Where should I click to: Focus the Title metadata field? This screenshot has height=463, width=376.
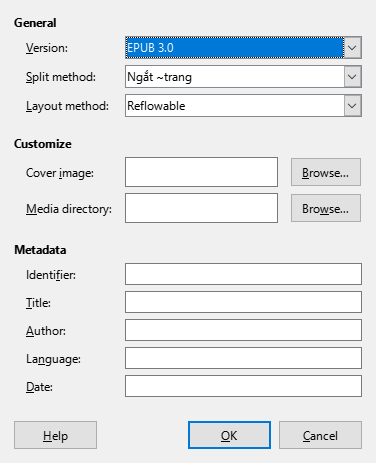[243, 302]
